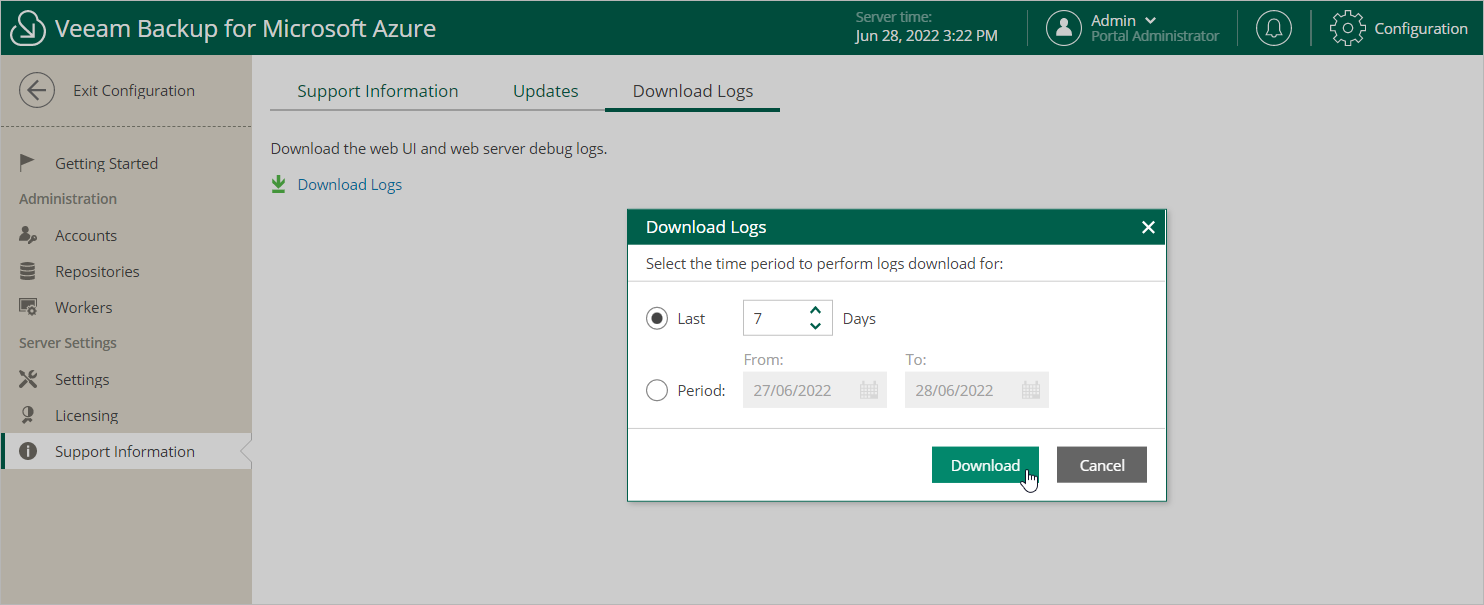Click the Server Settings section heading
The height and width of the screenshot is (605, 1484).
pyautogui.click(x=68, y=343)
